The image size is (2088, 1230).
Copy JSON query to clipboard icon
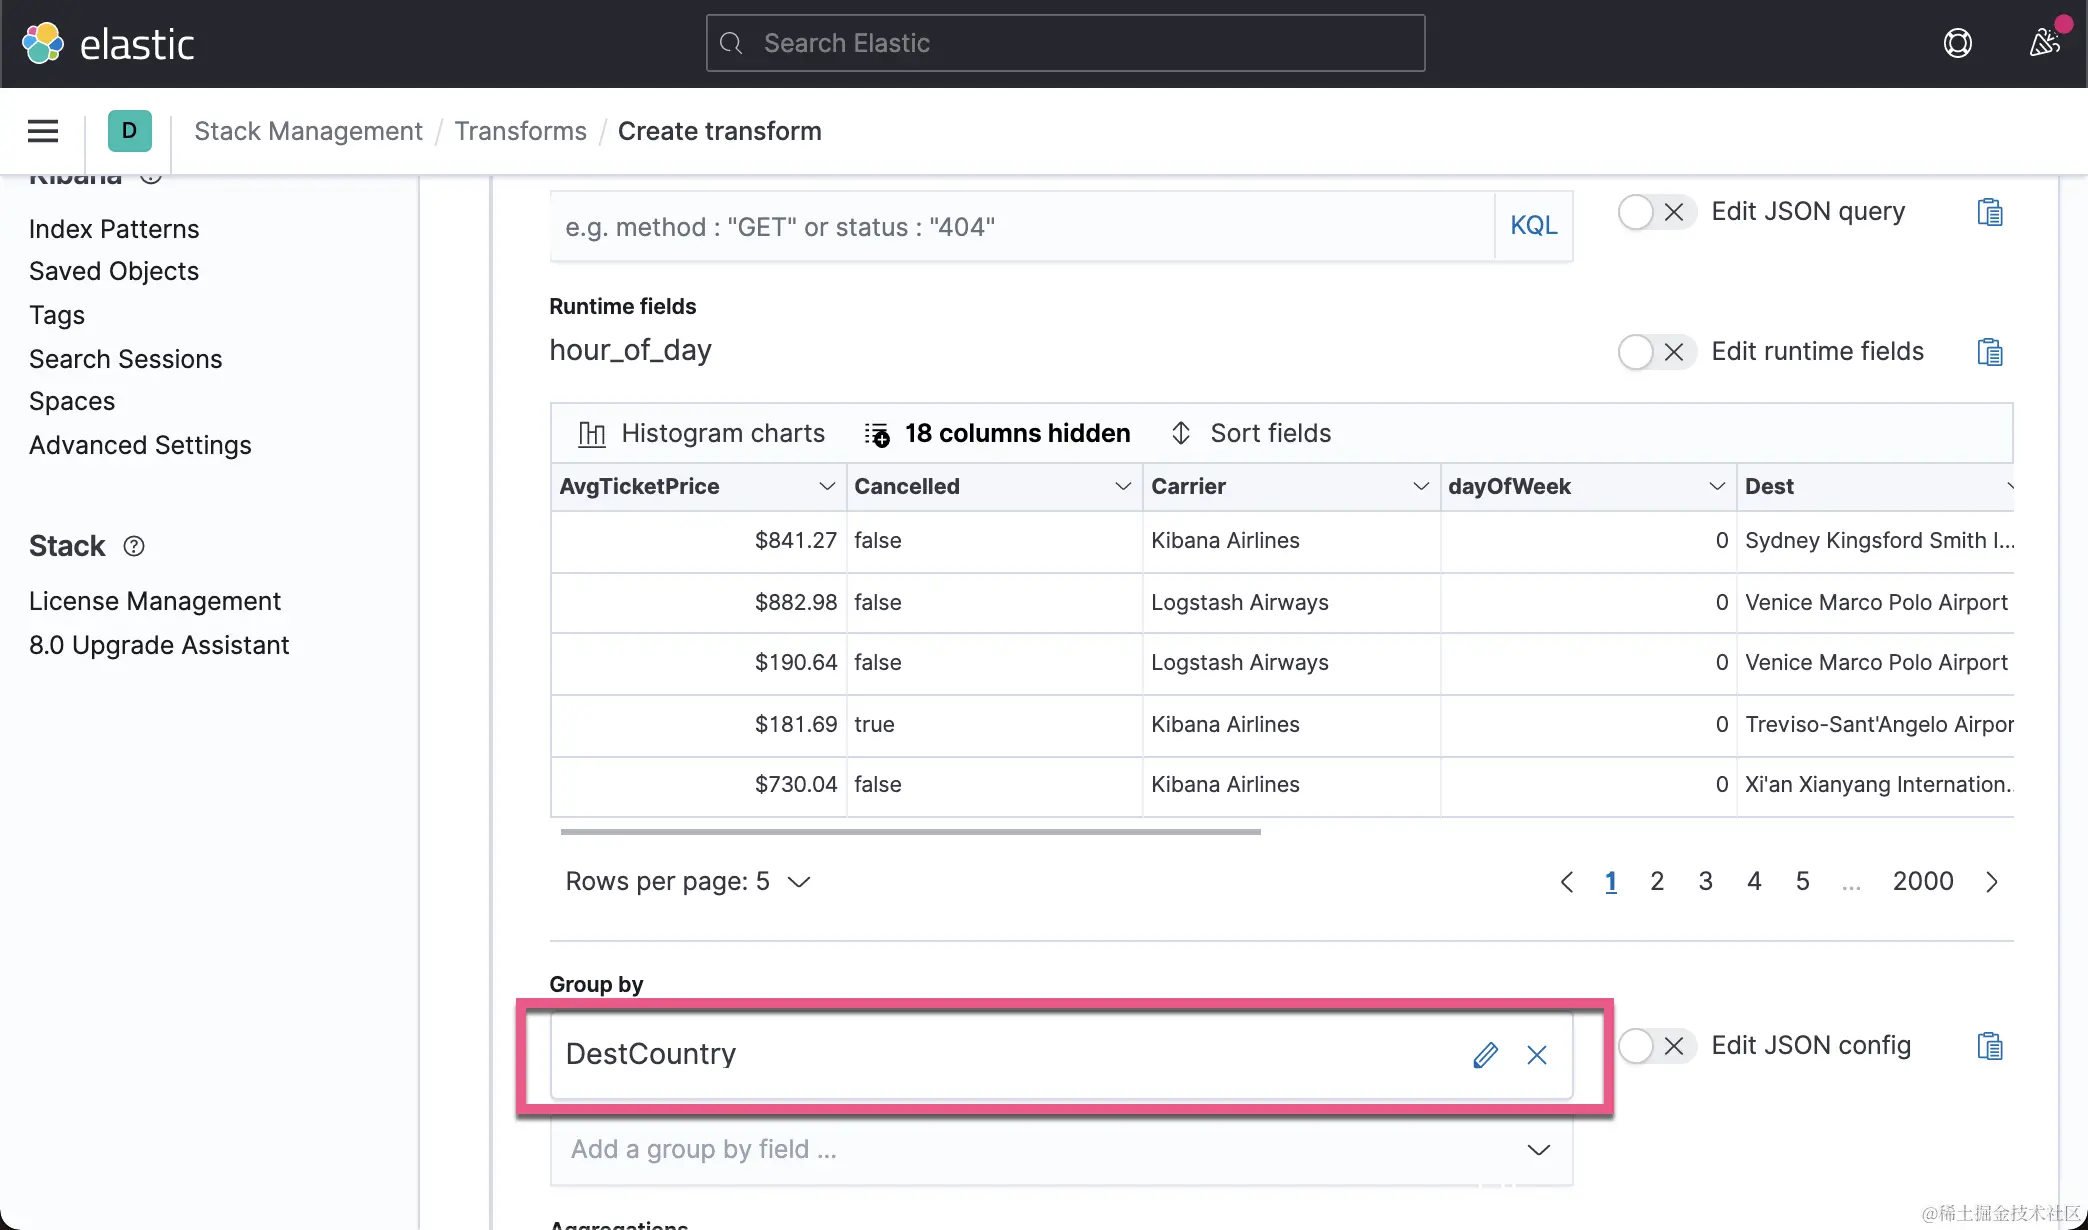tap(1989, 212)
